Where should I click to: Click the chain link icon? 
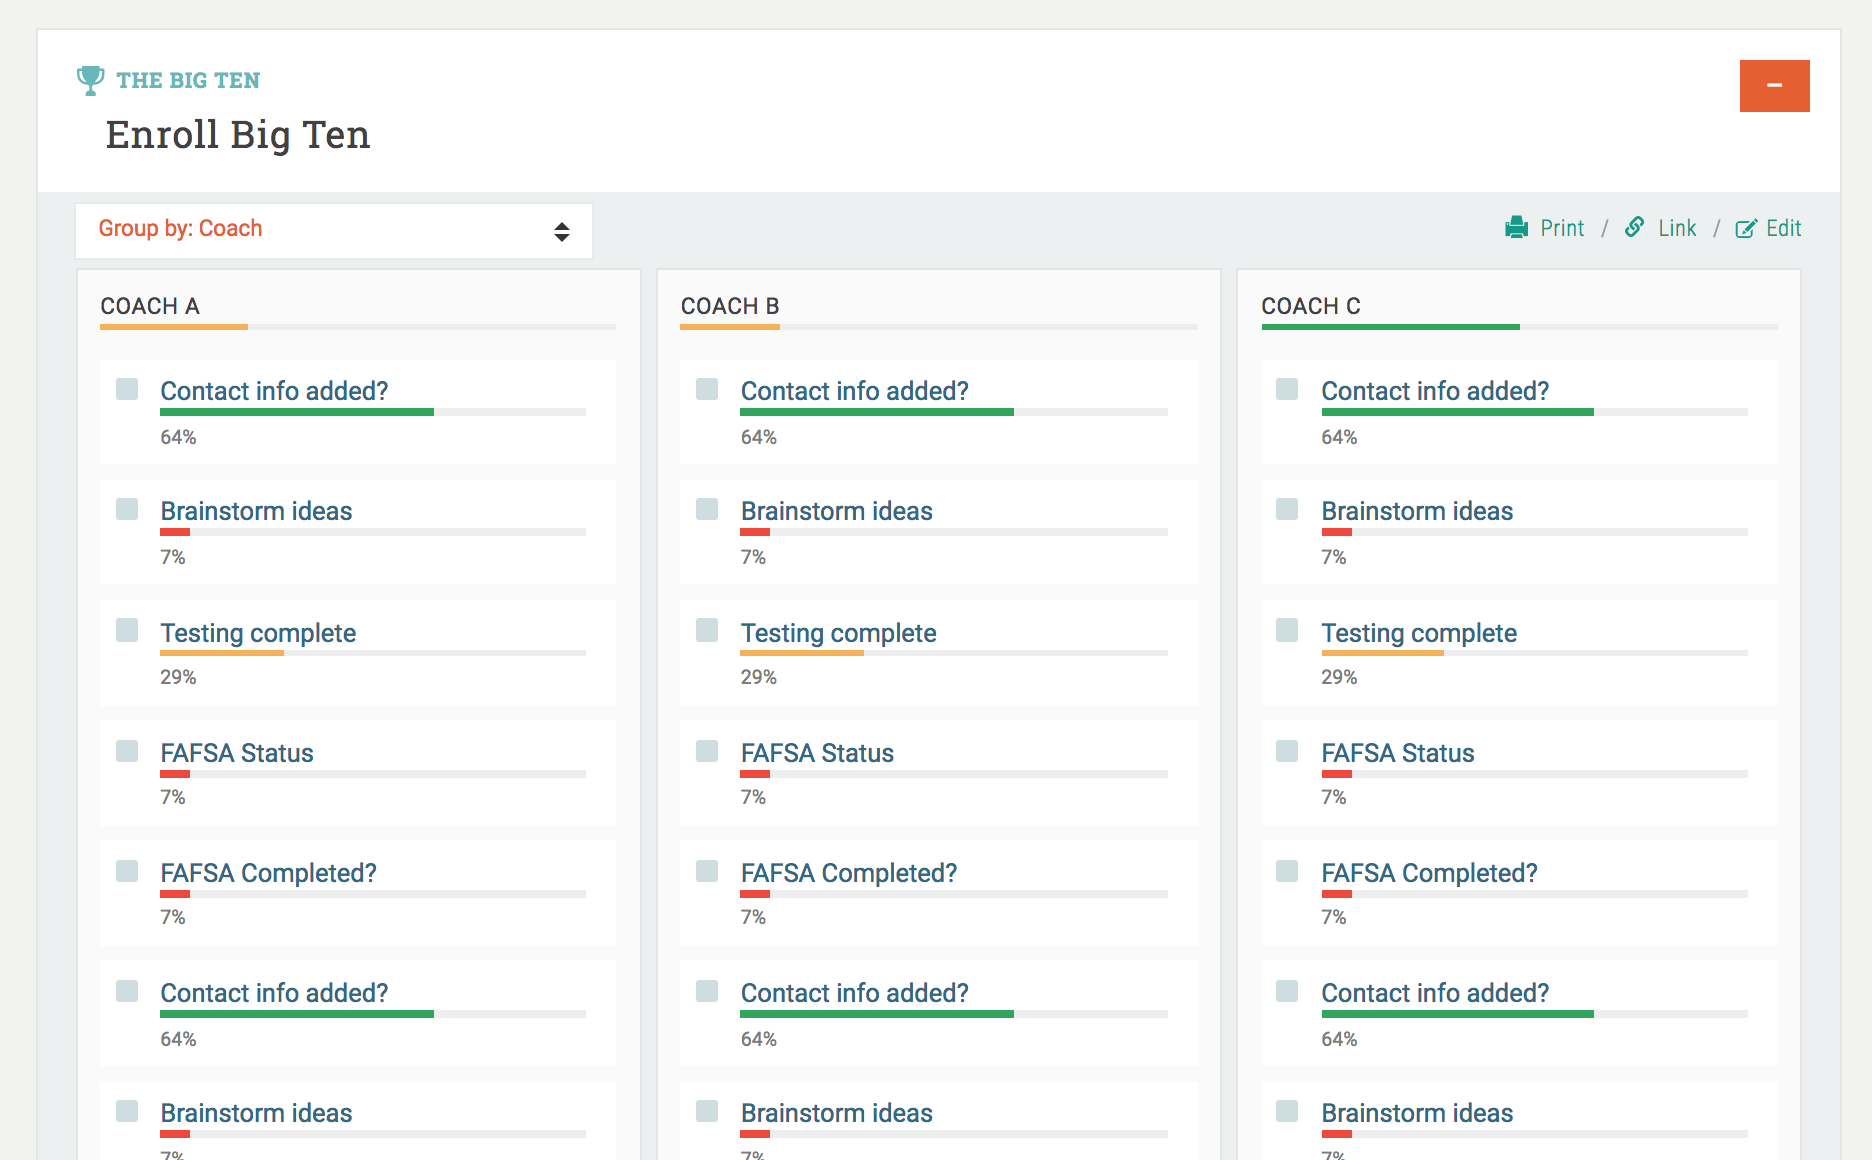click(1634, 228)
